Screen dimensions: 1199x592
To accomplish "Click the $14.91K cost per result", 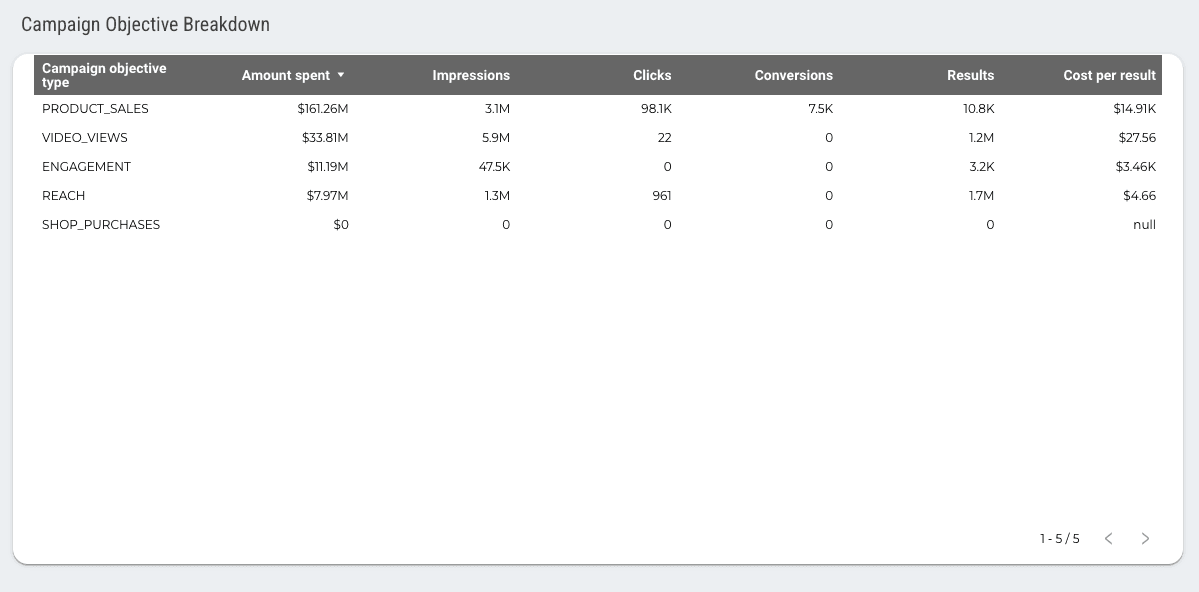I will coord(1135,109).
